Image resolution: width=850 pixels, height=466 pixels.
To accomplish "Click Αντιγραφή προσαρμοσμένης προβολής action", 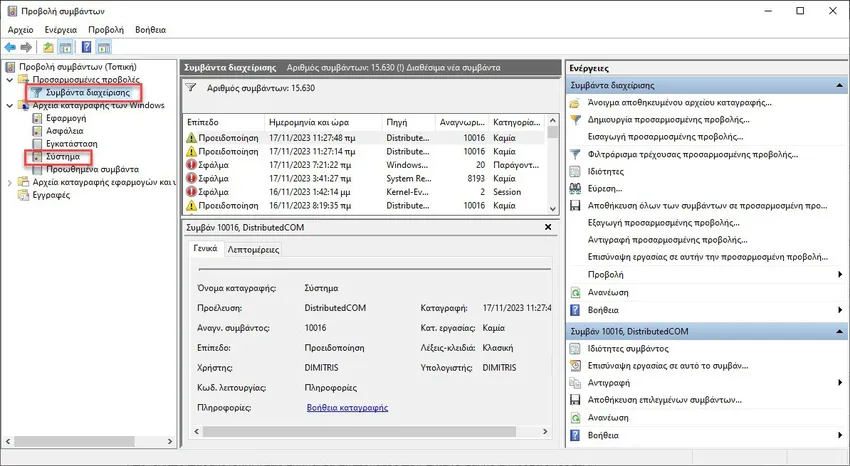I will click(x=668, y=240).
